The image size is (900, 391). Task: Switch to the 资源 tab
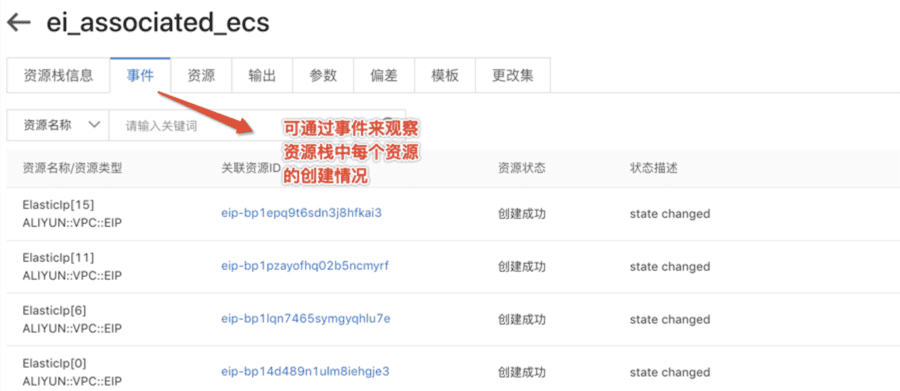[x=201, y=75]
